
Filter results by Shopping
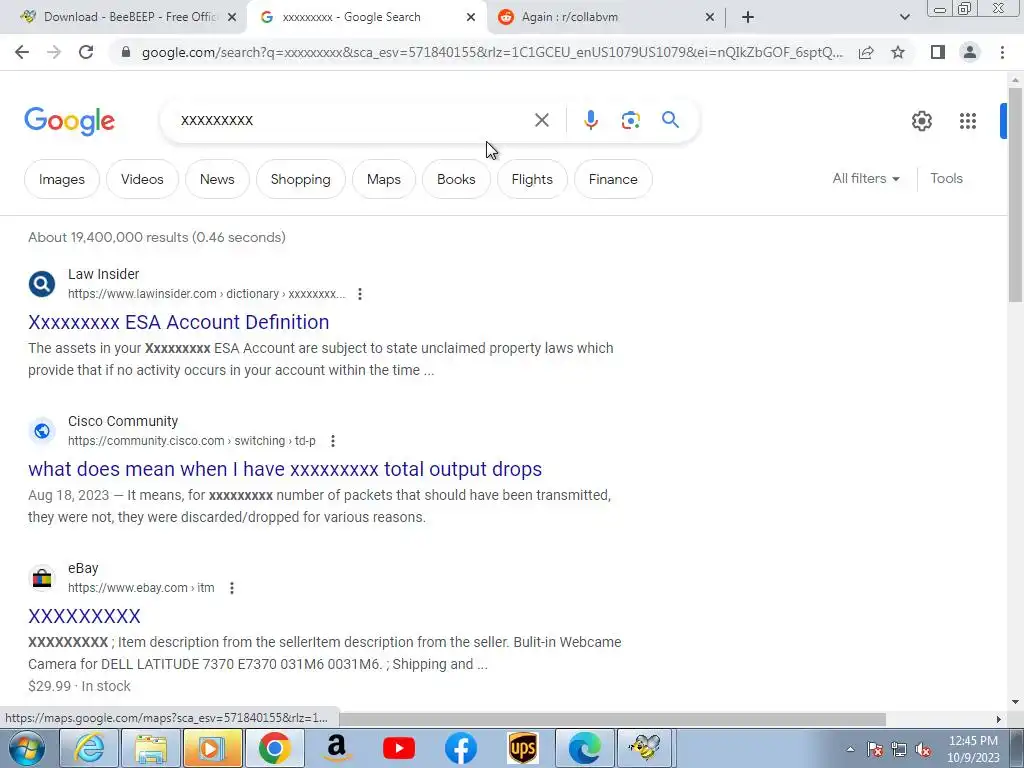coord(300,179)
